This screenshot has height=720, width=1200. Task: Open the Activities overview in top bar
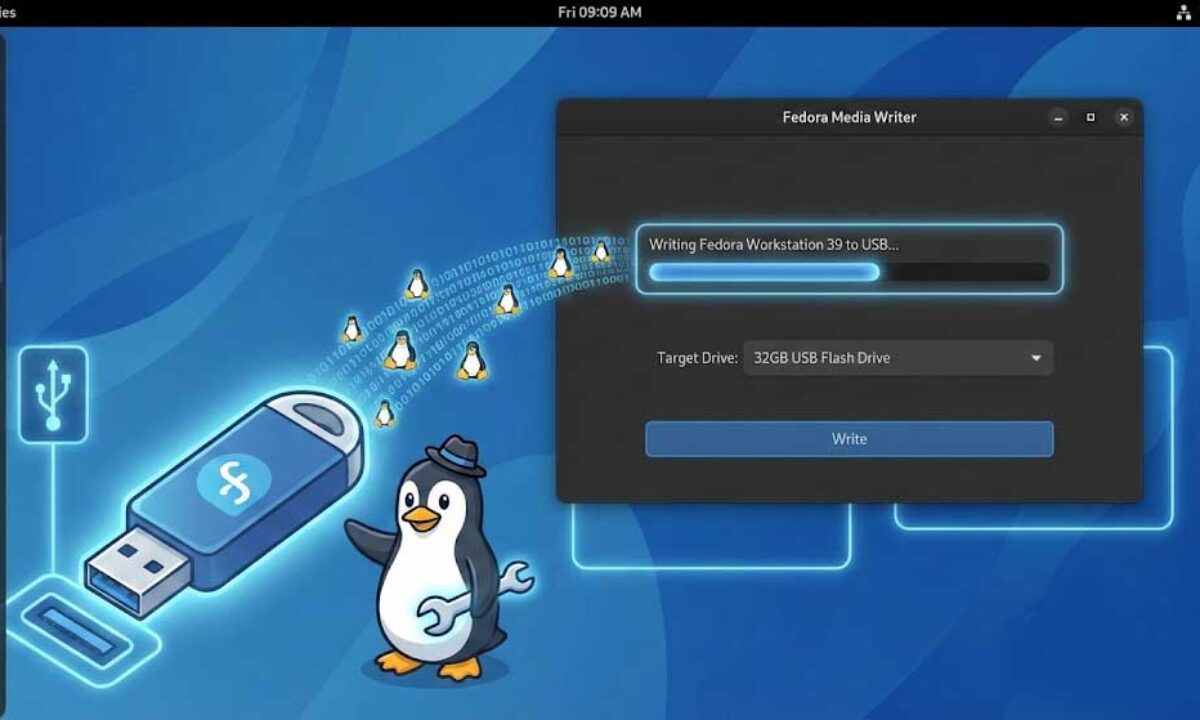click(8, 13)
